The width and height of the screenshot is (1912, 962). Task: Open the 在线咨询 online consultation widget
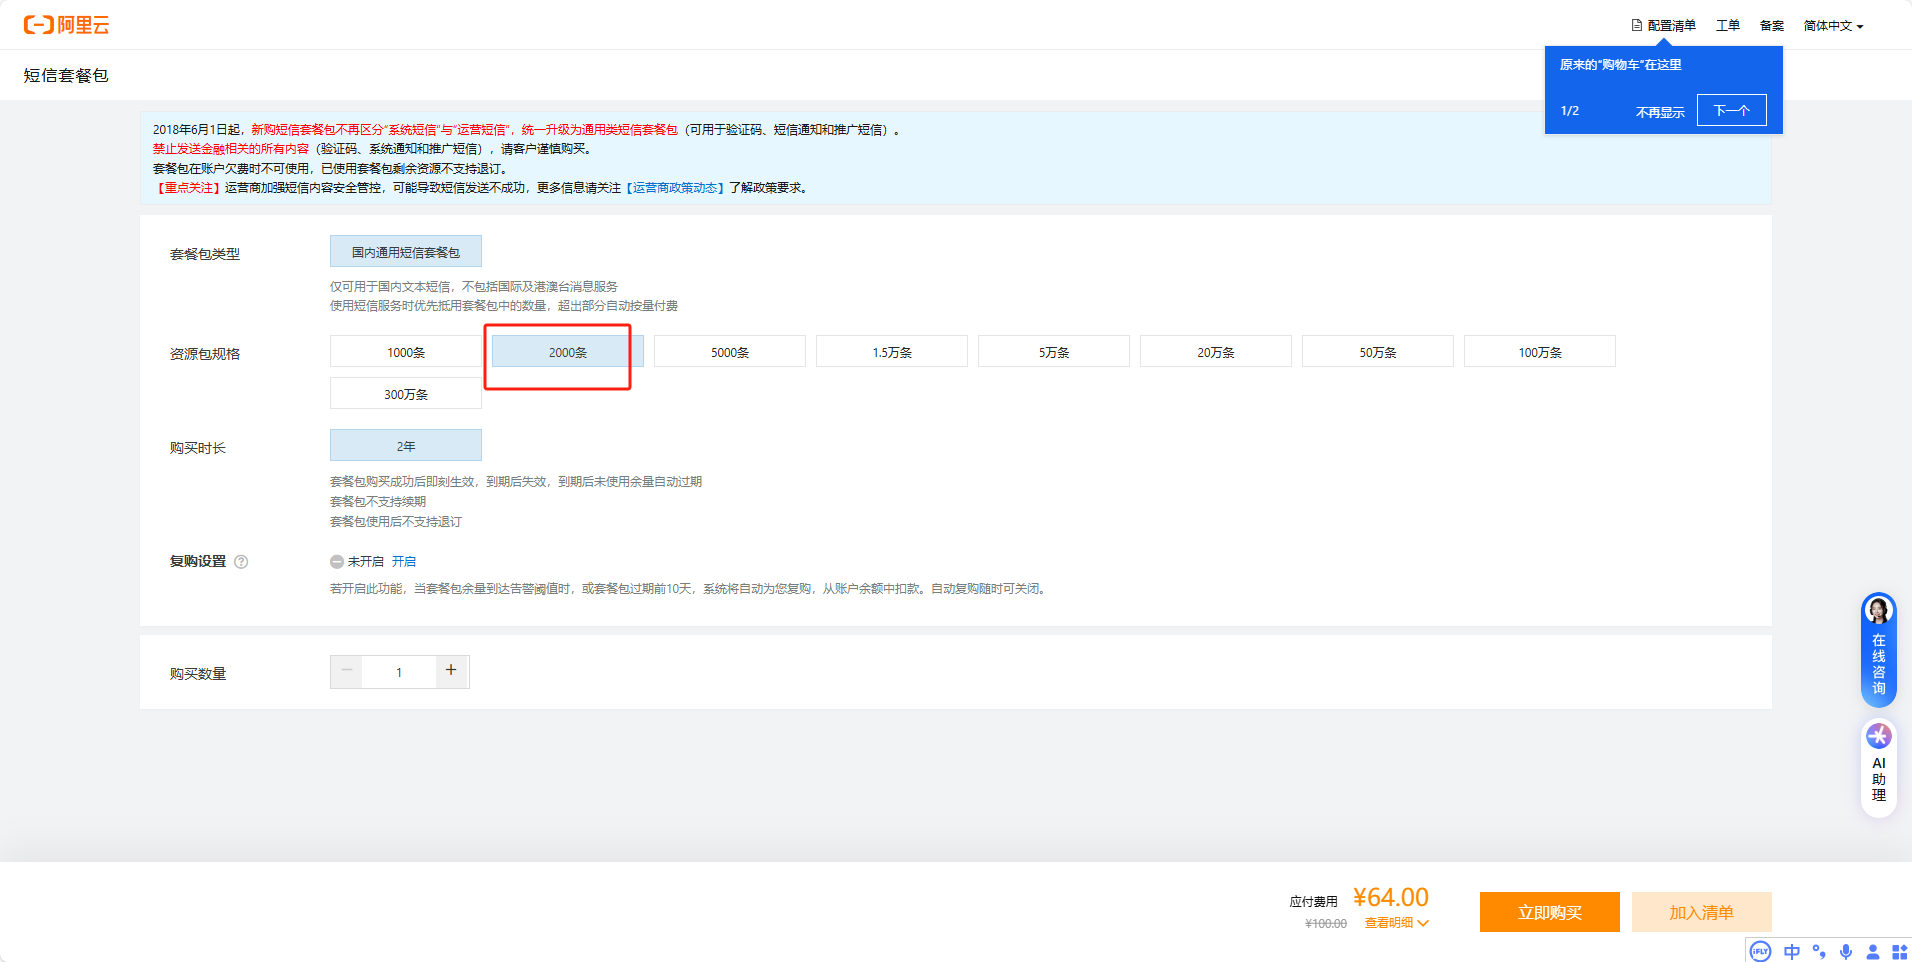(x=1879, y=650)
